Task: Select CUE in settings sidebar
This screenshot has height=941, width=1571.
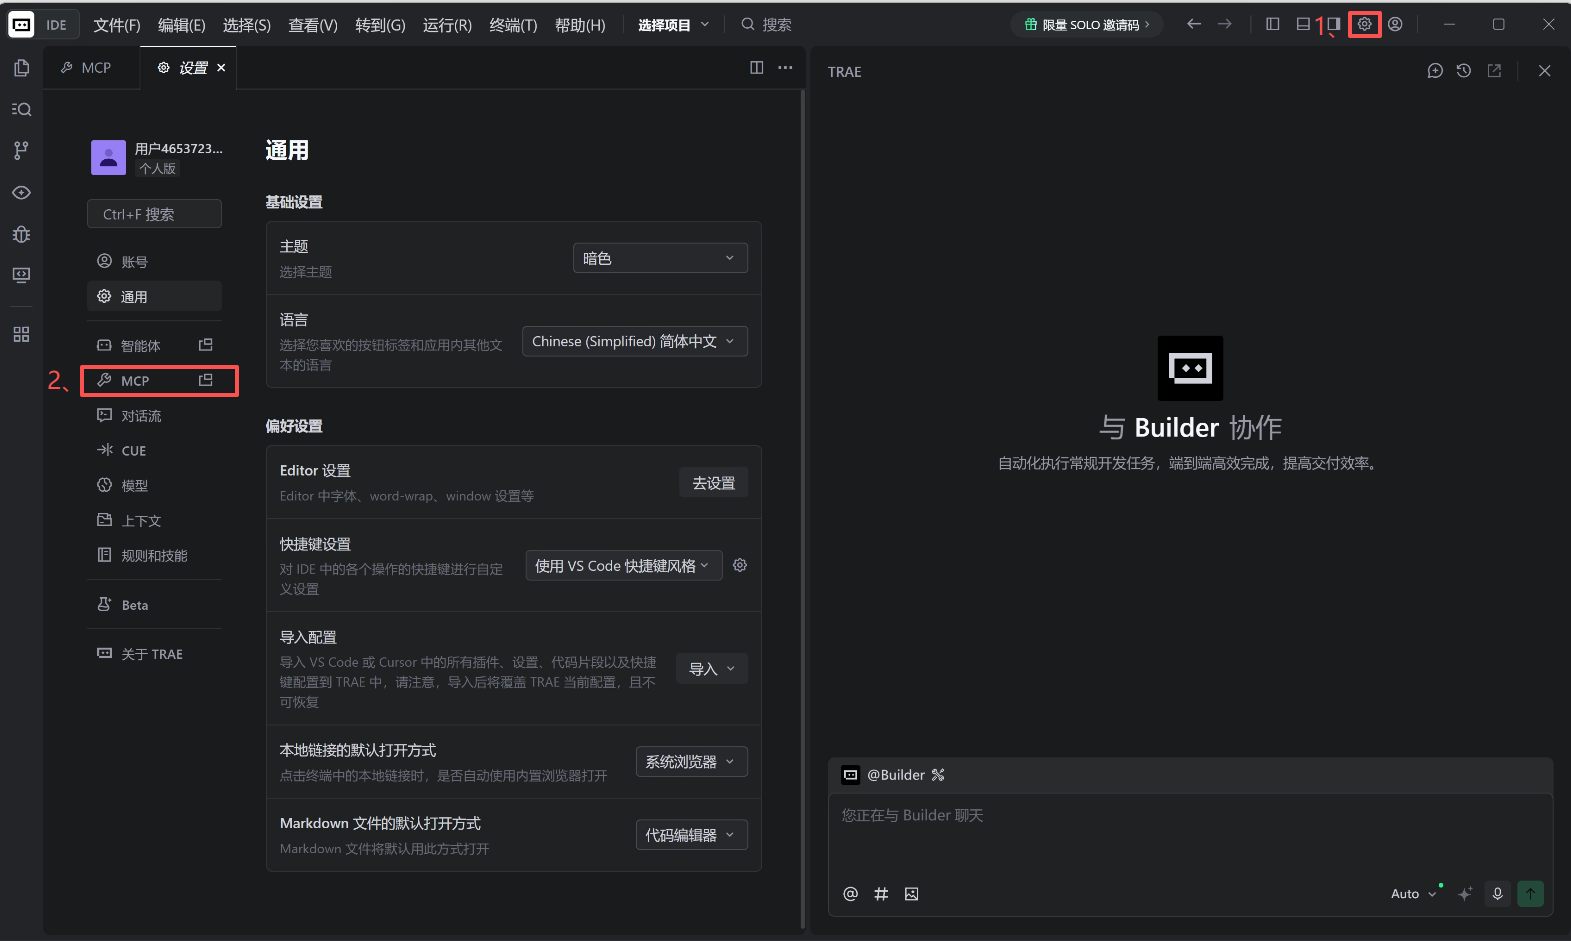Action: click(154, 450)
